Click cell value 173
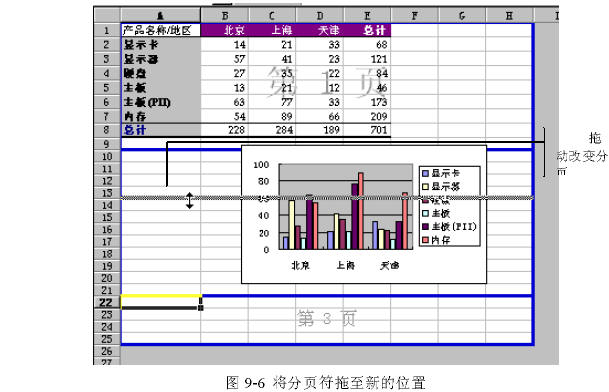609x392 pixels. click(x=378, y=102)
